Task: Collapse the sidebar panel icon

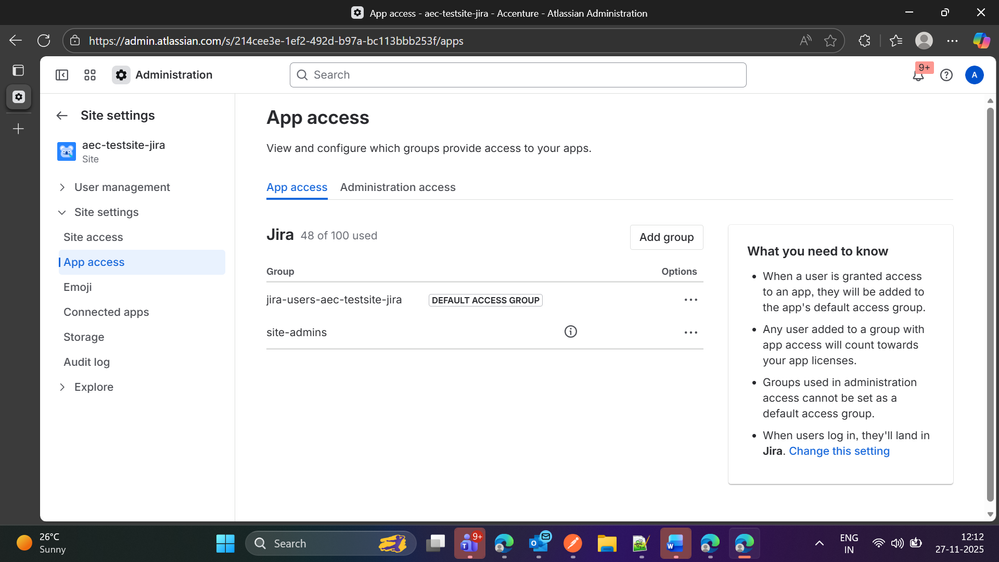Action: point(62,75)
